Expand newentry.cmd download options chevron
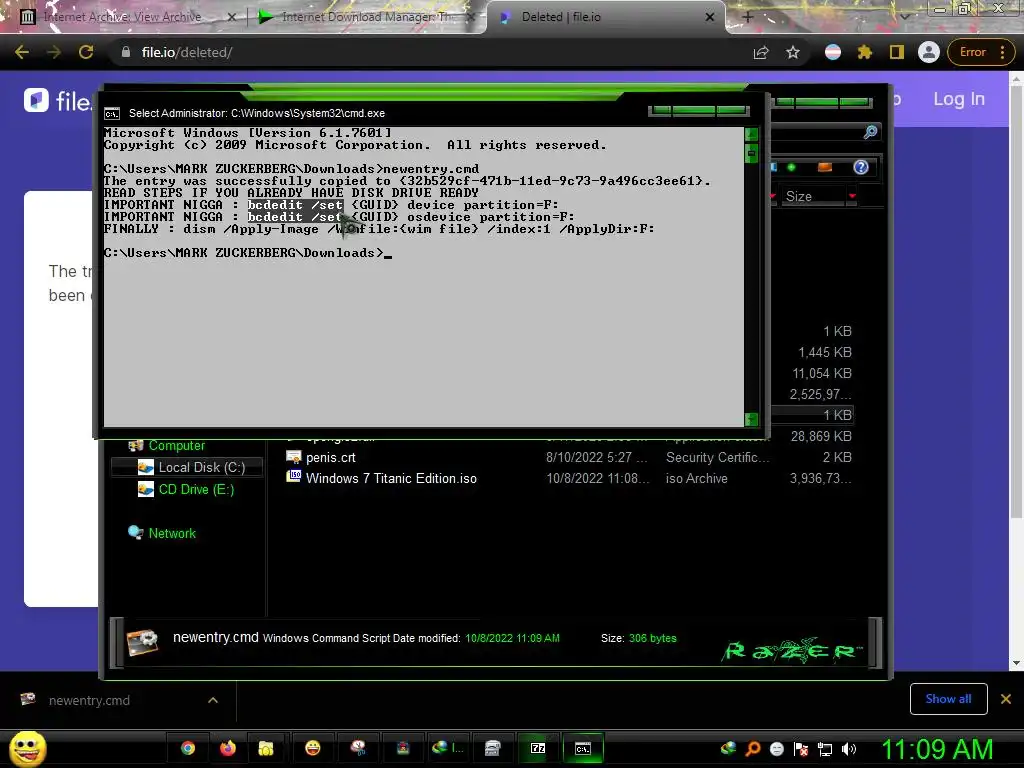This screenshot has width=1024, height=768. click(213, 700)
